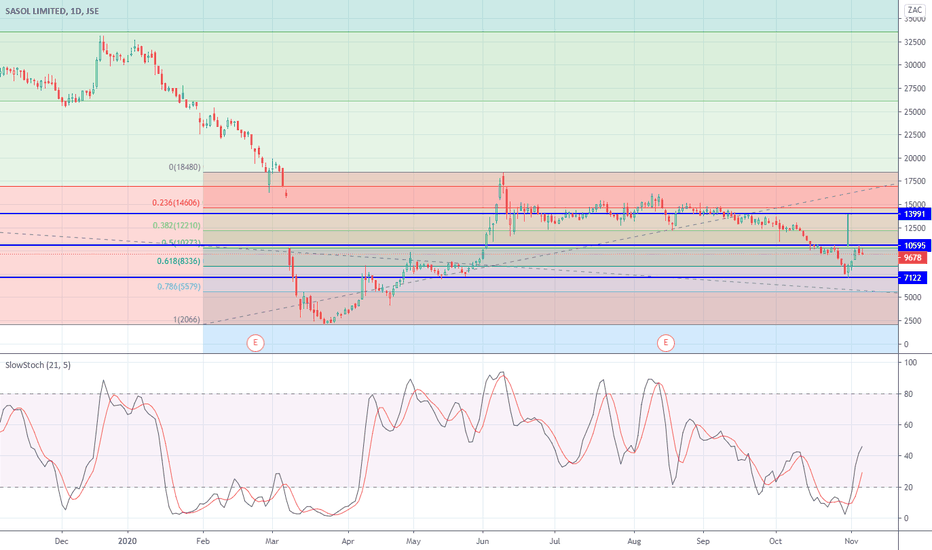Click the 80 value on stochastic scale
The width and height of the screenshot is (932, 550).
[908, 394]
